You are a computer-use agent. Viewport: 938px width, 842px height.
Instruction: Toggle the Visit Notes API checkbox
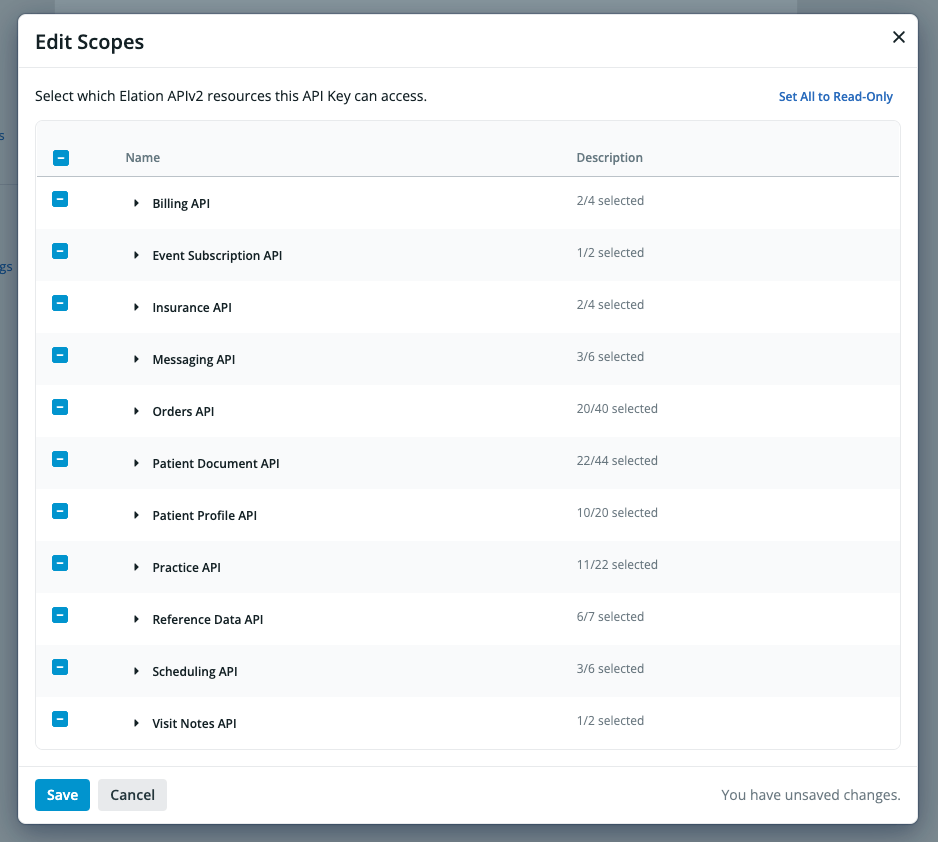tap(60, 719)
